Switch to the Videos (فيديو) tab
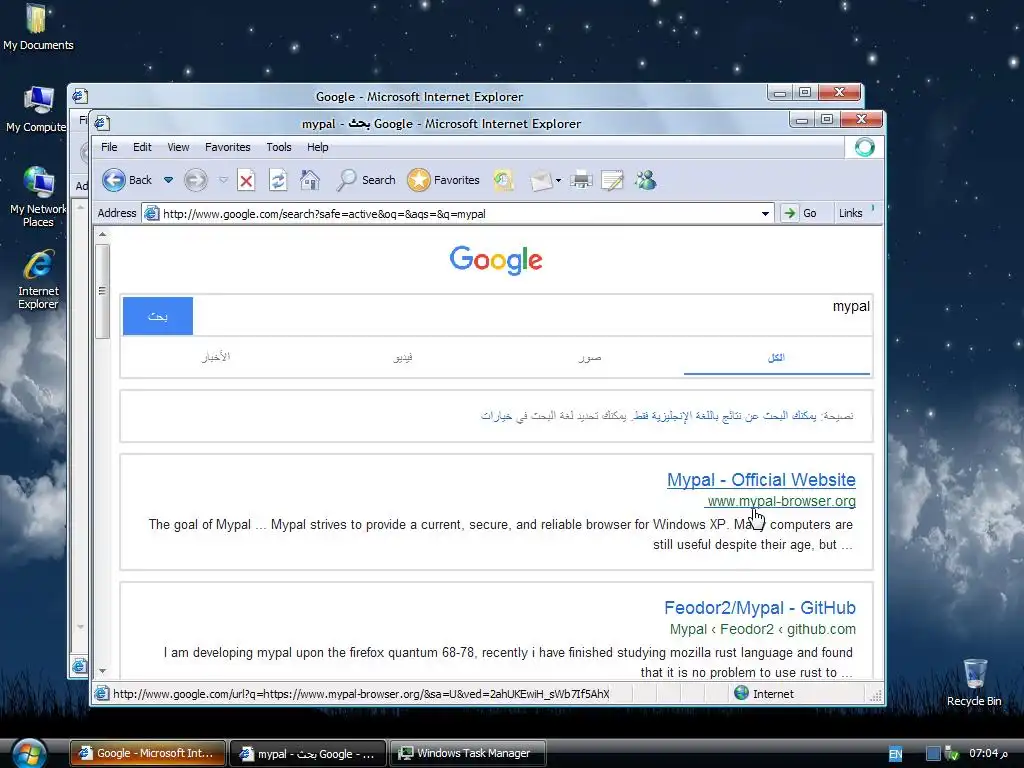 click(403, 358)
